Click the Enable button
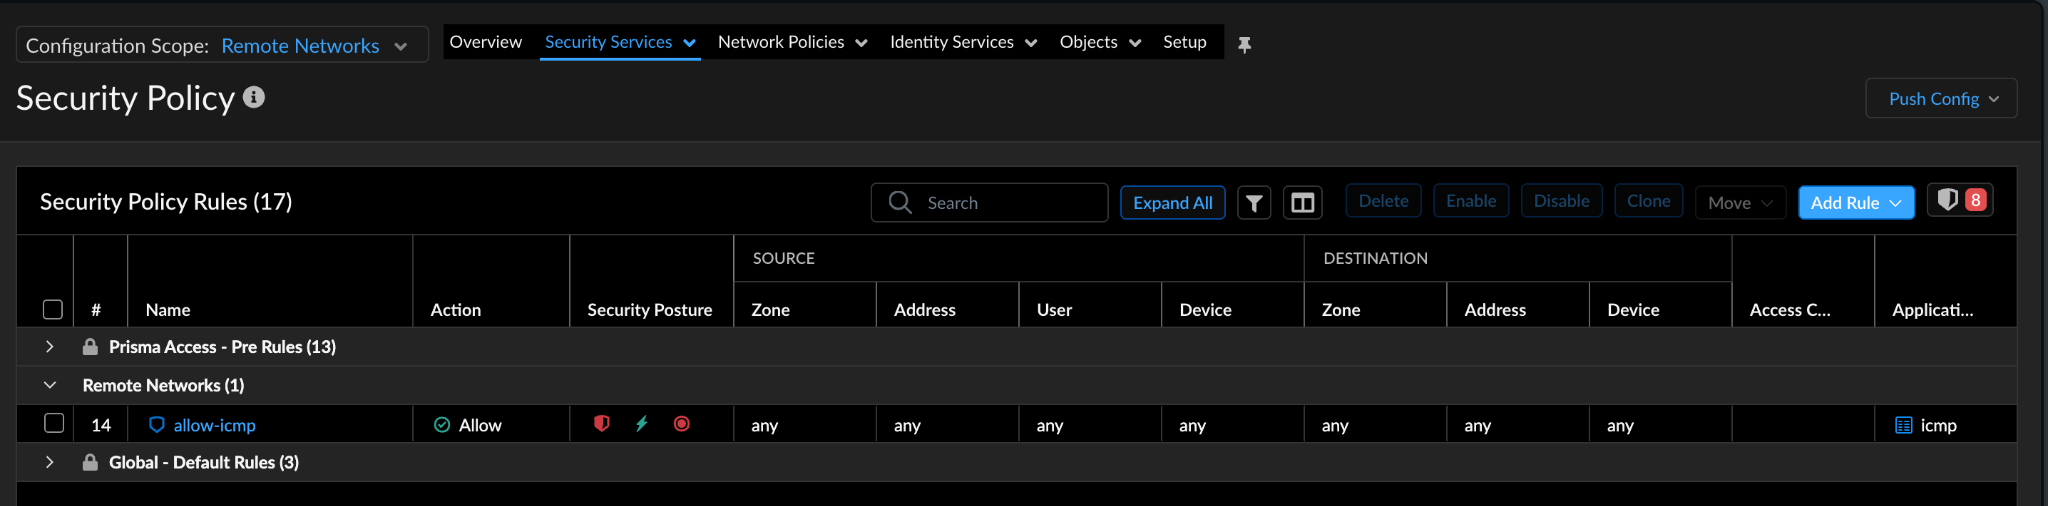Viewport: 2048px width, 506px height. (1471, 201)
